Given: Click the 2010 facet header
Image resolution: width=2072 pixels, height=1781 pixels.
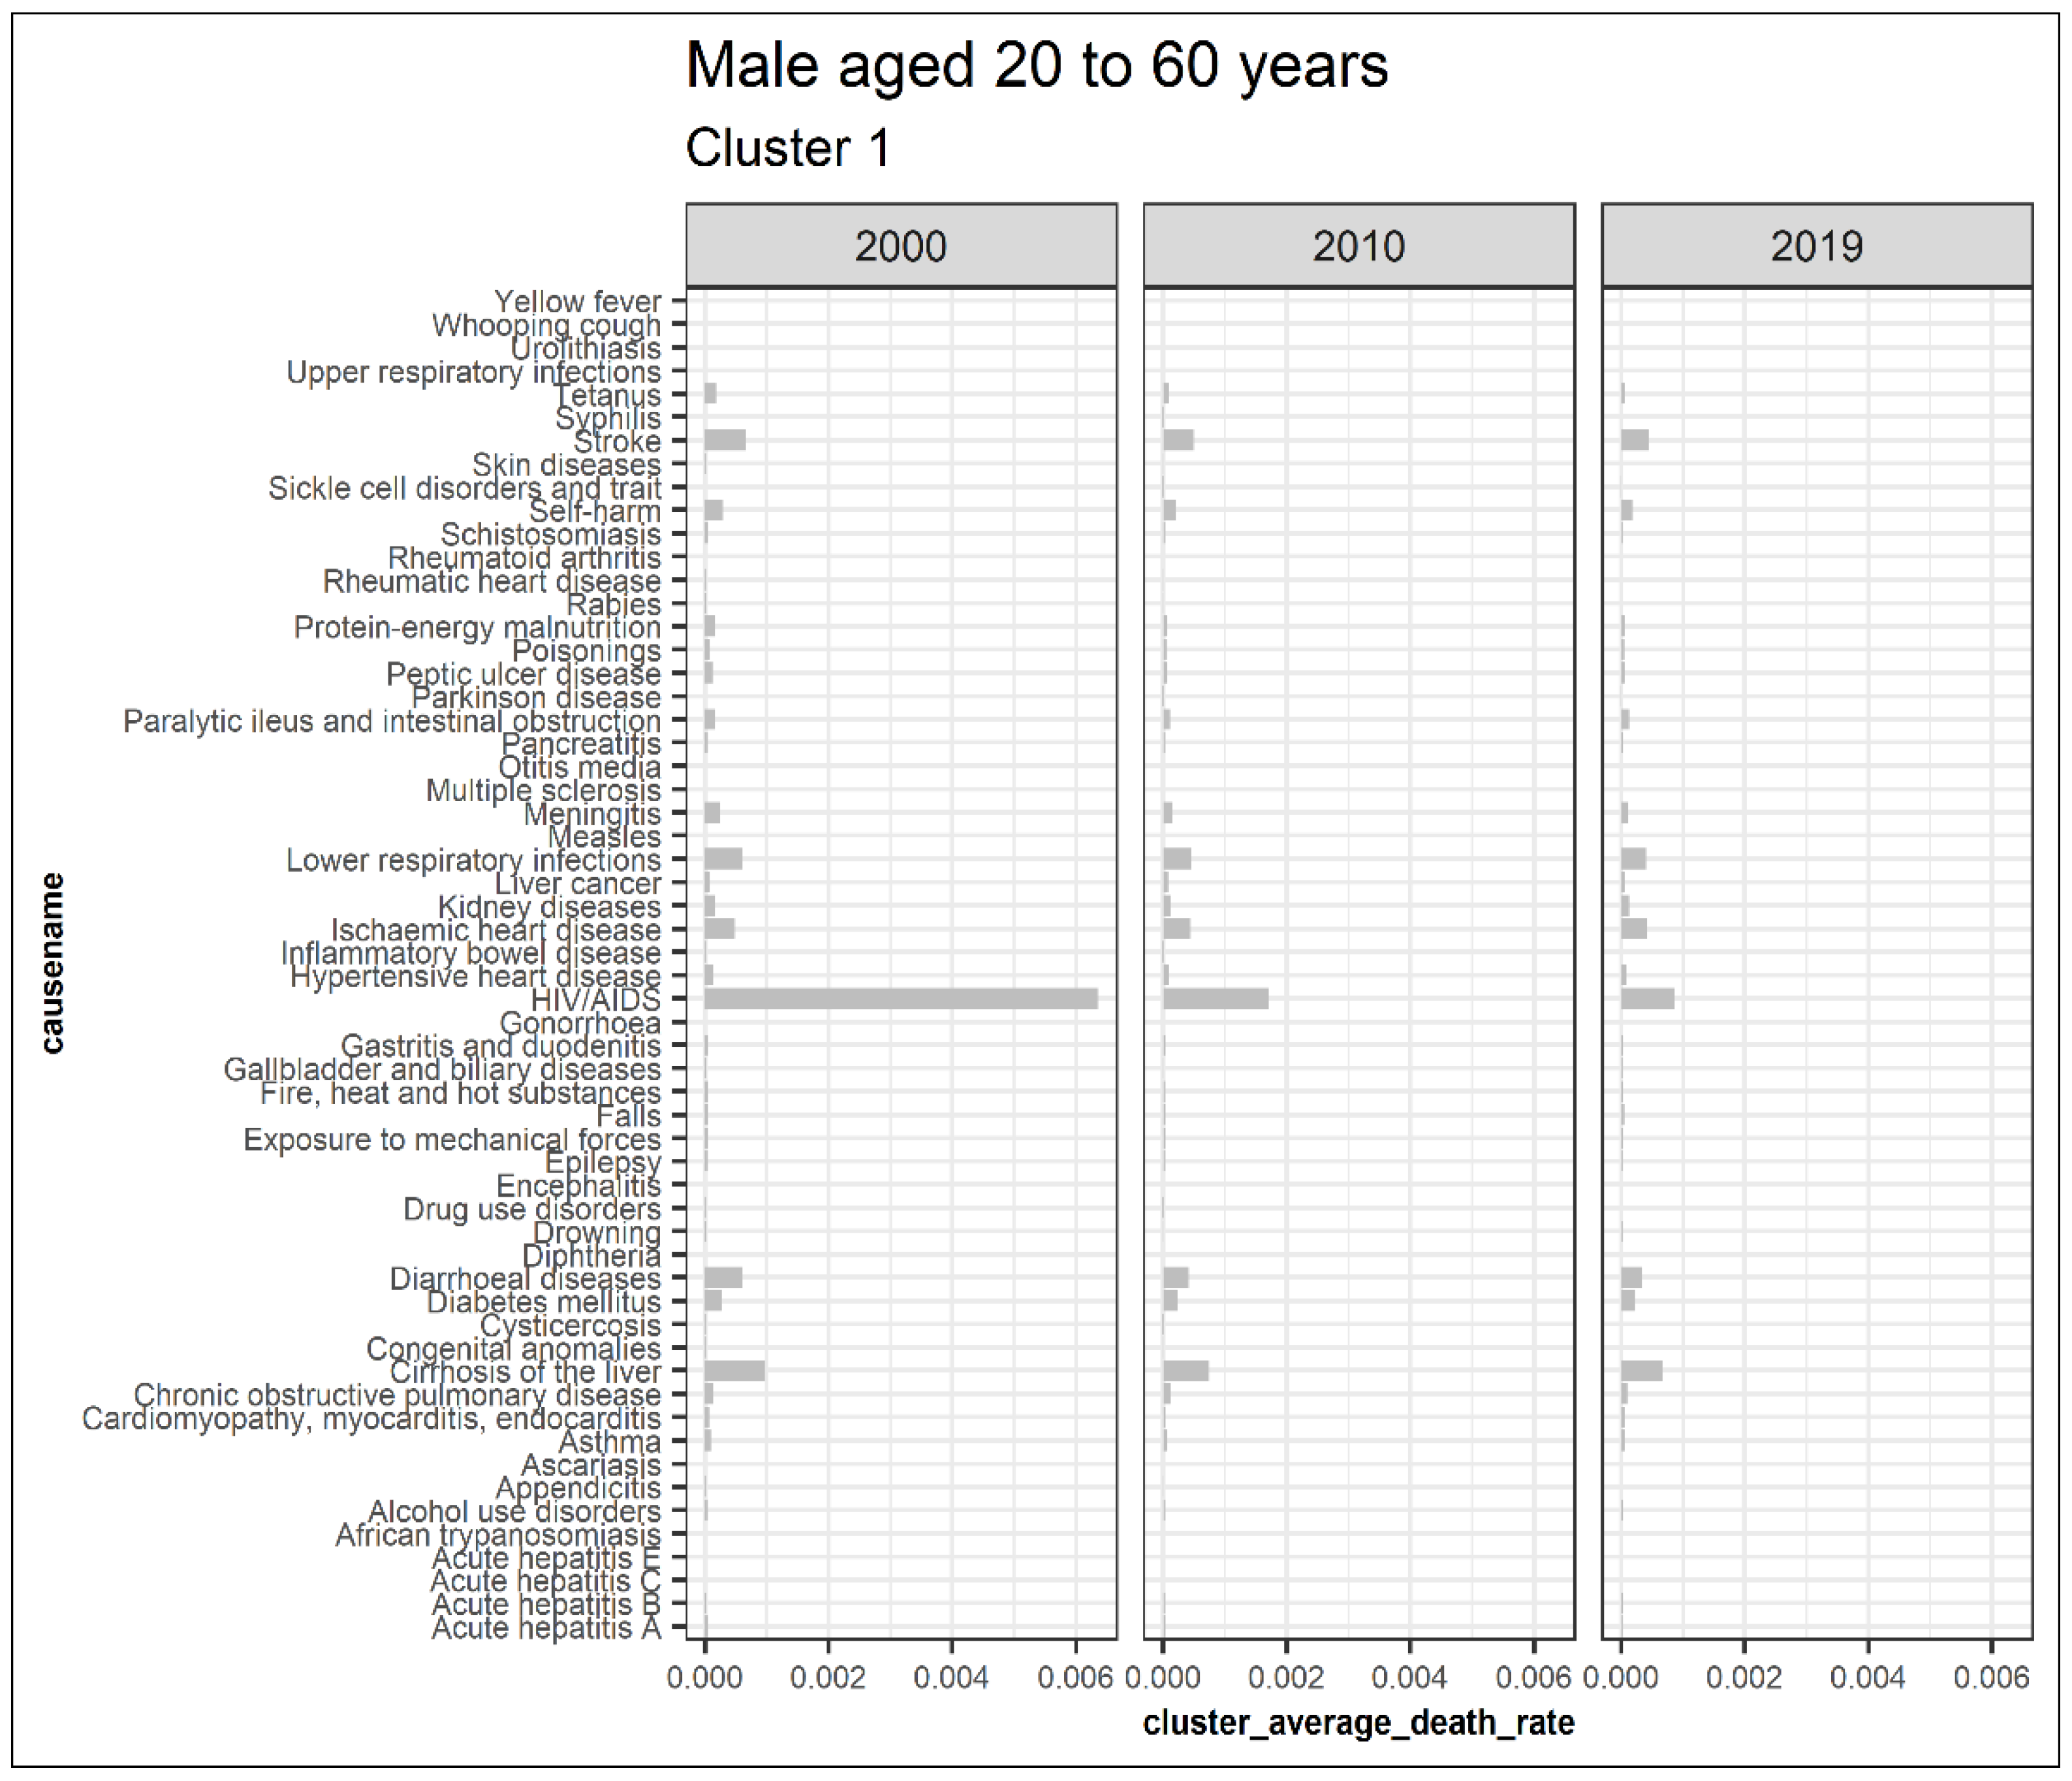Looking at the screenshot, I should pyautogui.click(x=1358, y=246).
